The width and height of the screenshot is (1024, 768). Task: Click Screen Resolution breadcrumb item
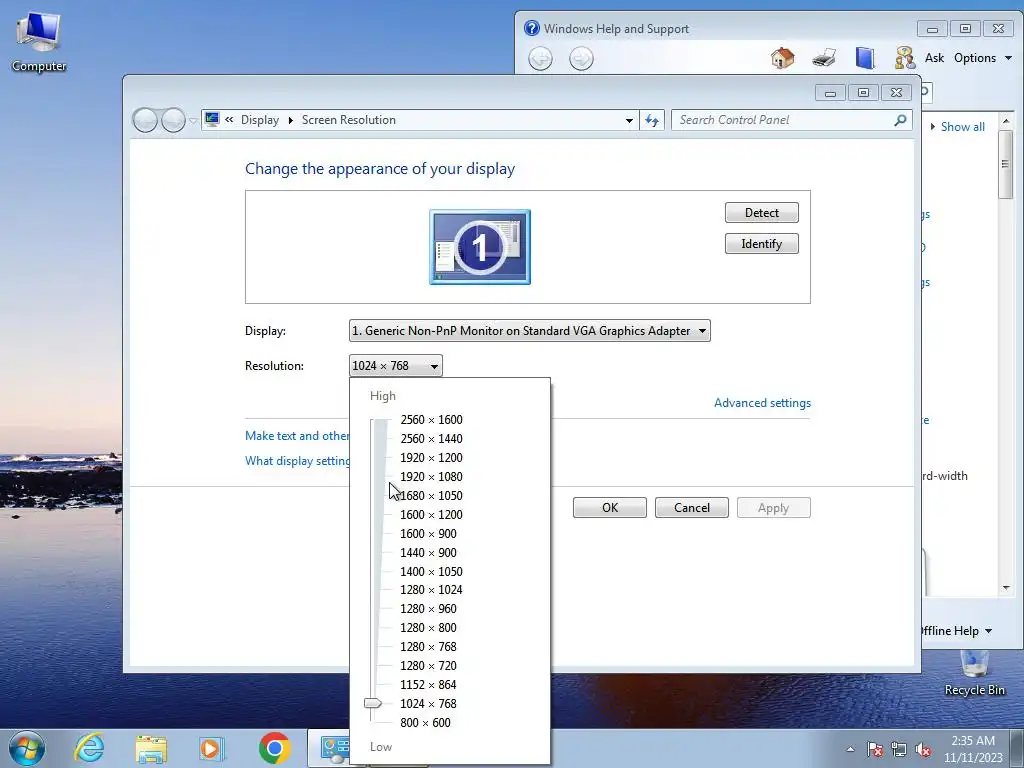click(349, 120)
